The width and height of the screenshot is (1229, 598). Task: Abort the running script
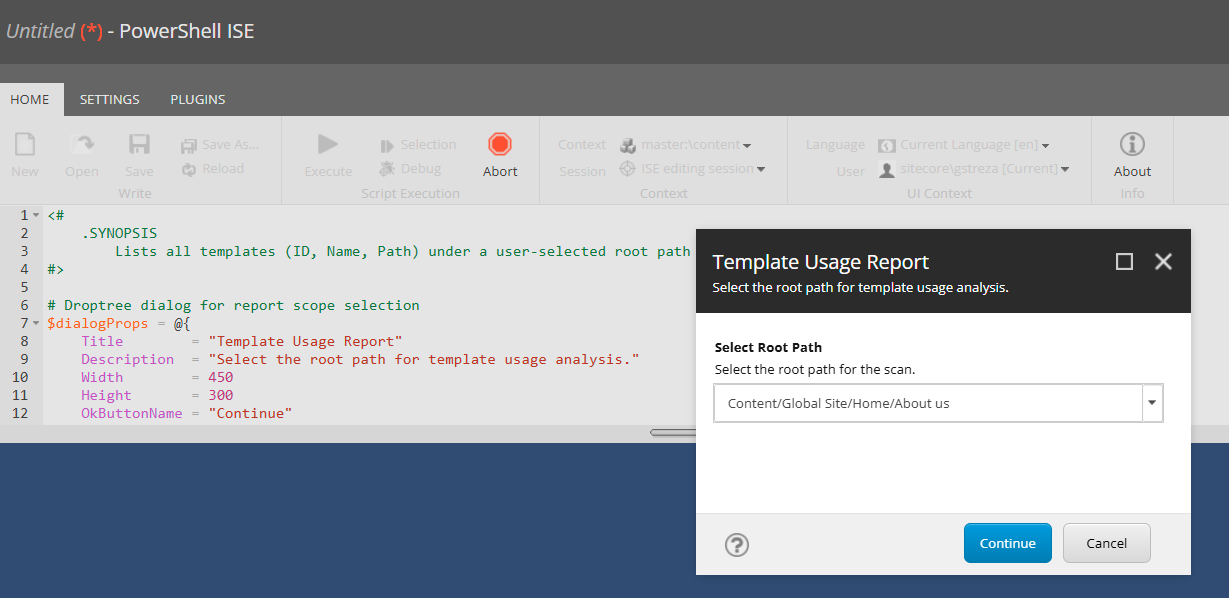pyautogui.click(x=500, y=145)
